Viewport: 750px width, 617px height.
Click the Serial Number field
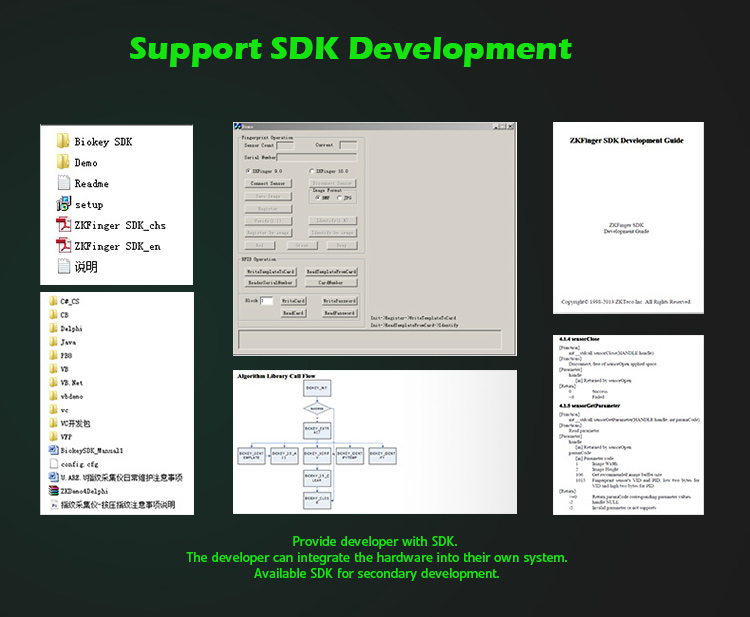[317, 157]
